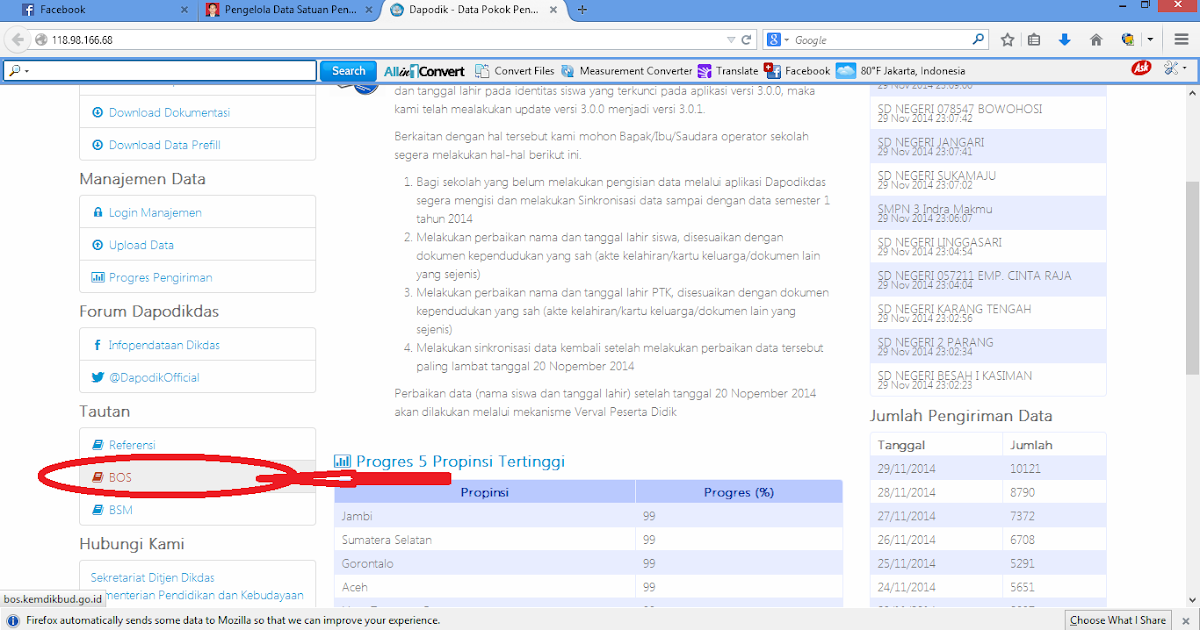This screenshot has height=630, width=1200.
Task: Open the downloads arrow icon
Action: click(1064, 40)
